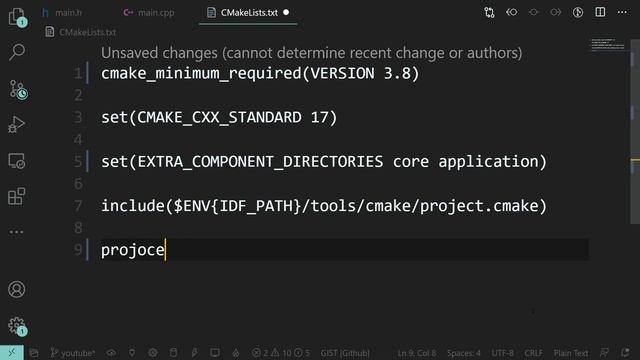Click the folder icon in status bar
The image size is (640, 360).
tap(34, 353)
